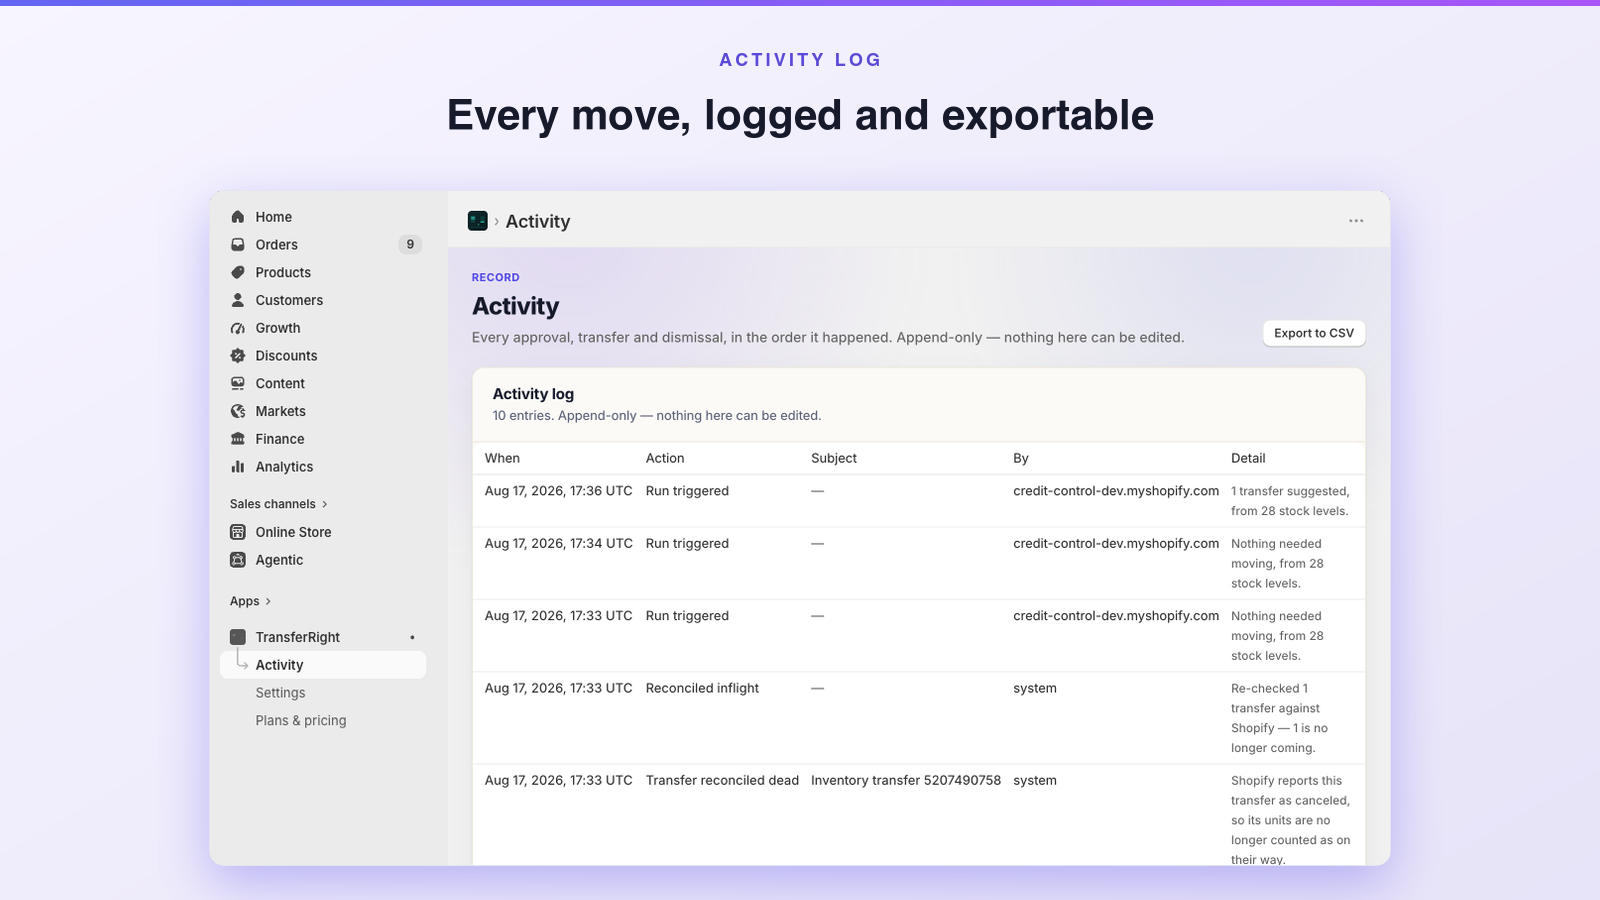Click the Reconciled inflight action cell
This screenshot has height=900, width=1600.
pos(702,688)
